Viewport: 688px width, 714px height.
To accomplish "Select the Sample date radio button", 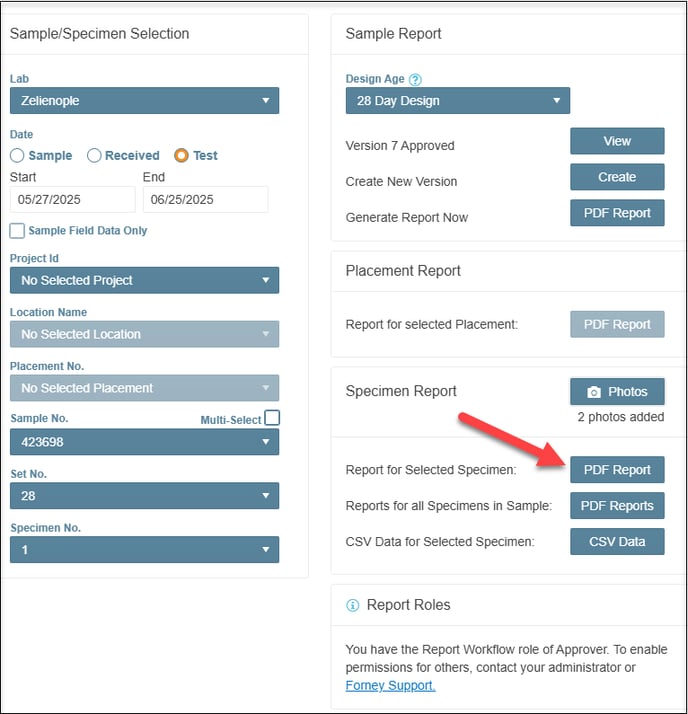I will 17,155.
